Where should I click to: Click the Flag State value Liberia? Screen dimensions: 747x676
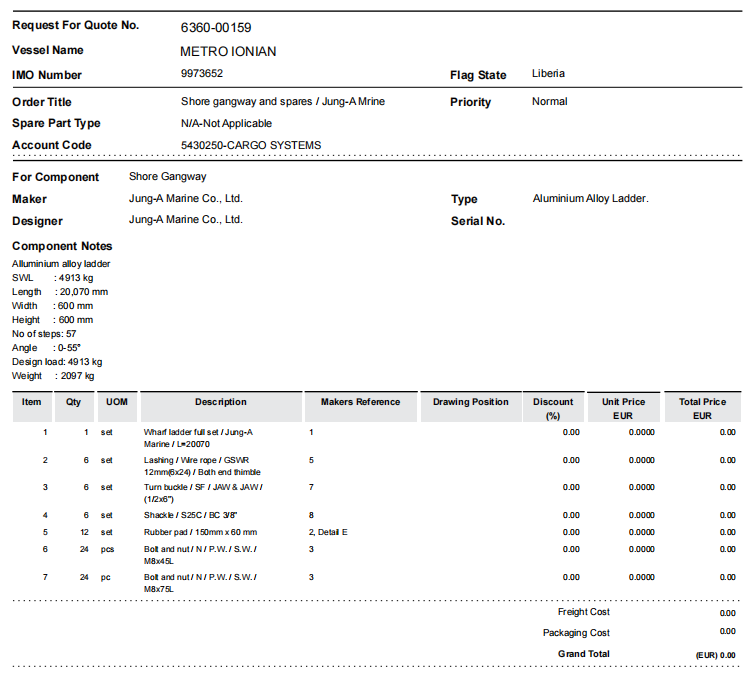click(548, 74)
